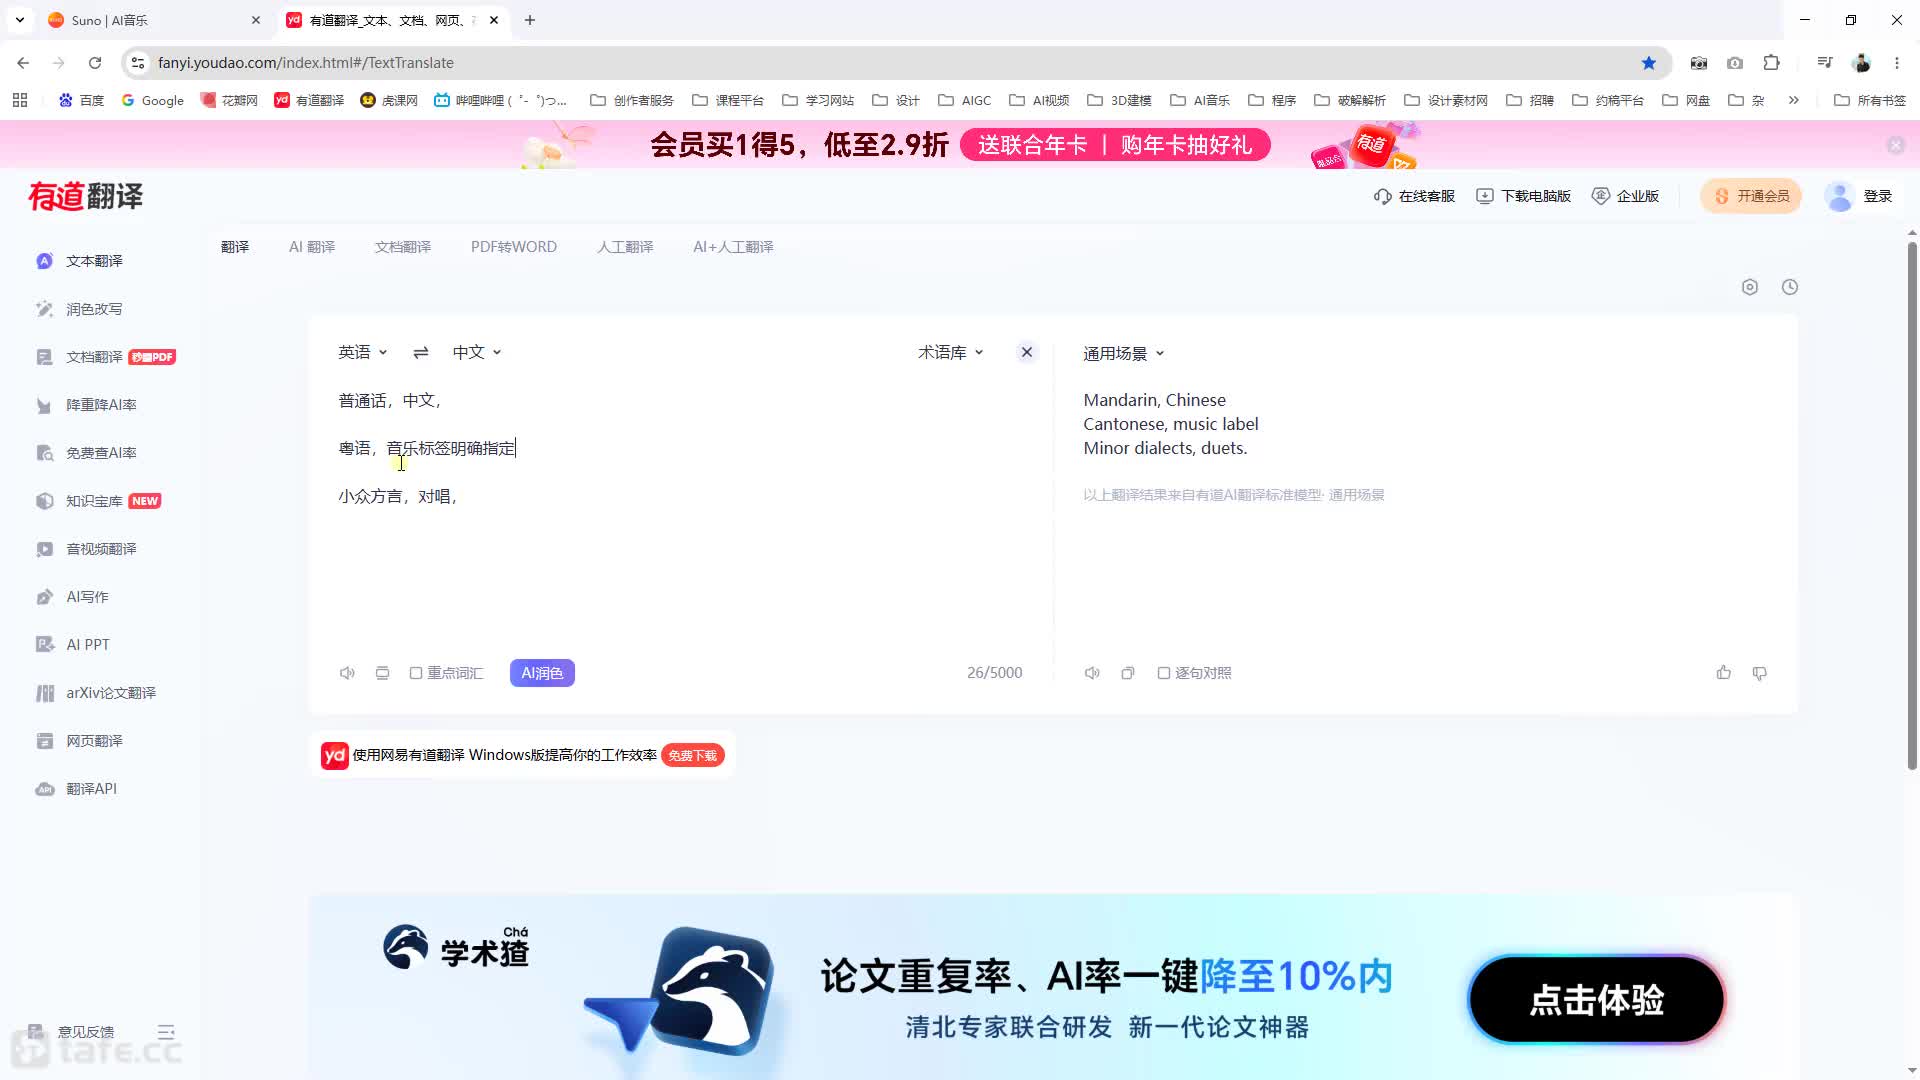
Task: Click 开通会员 button
Action: point(1752,196)
